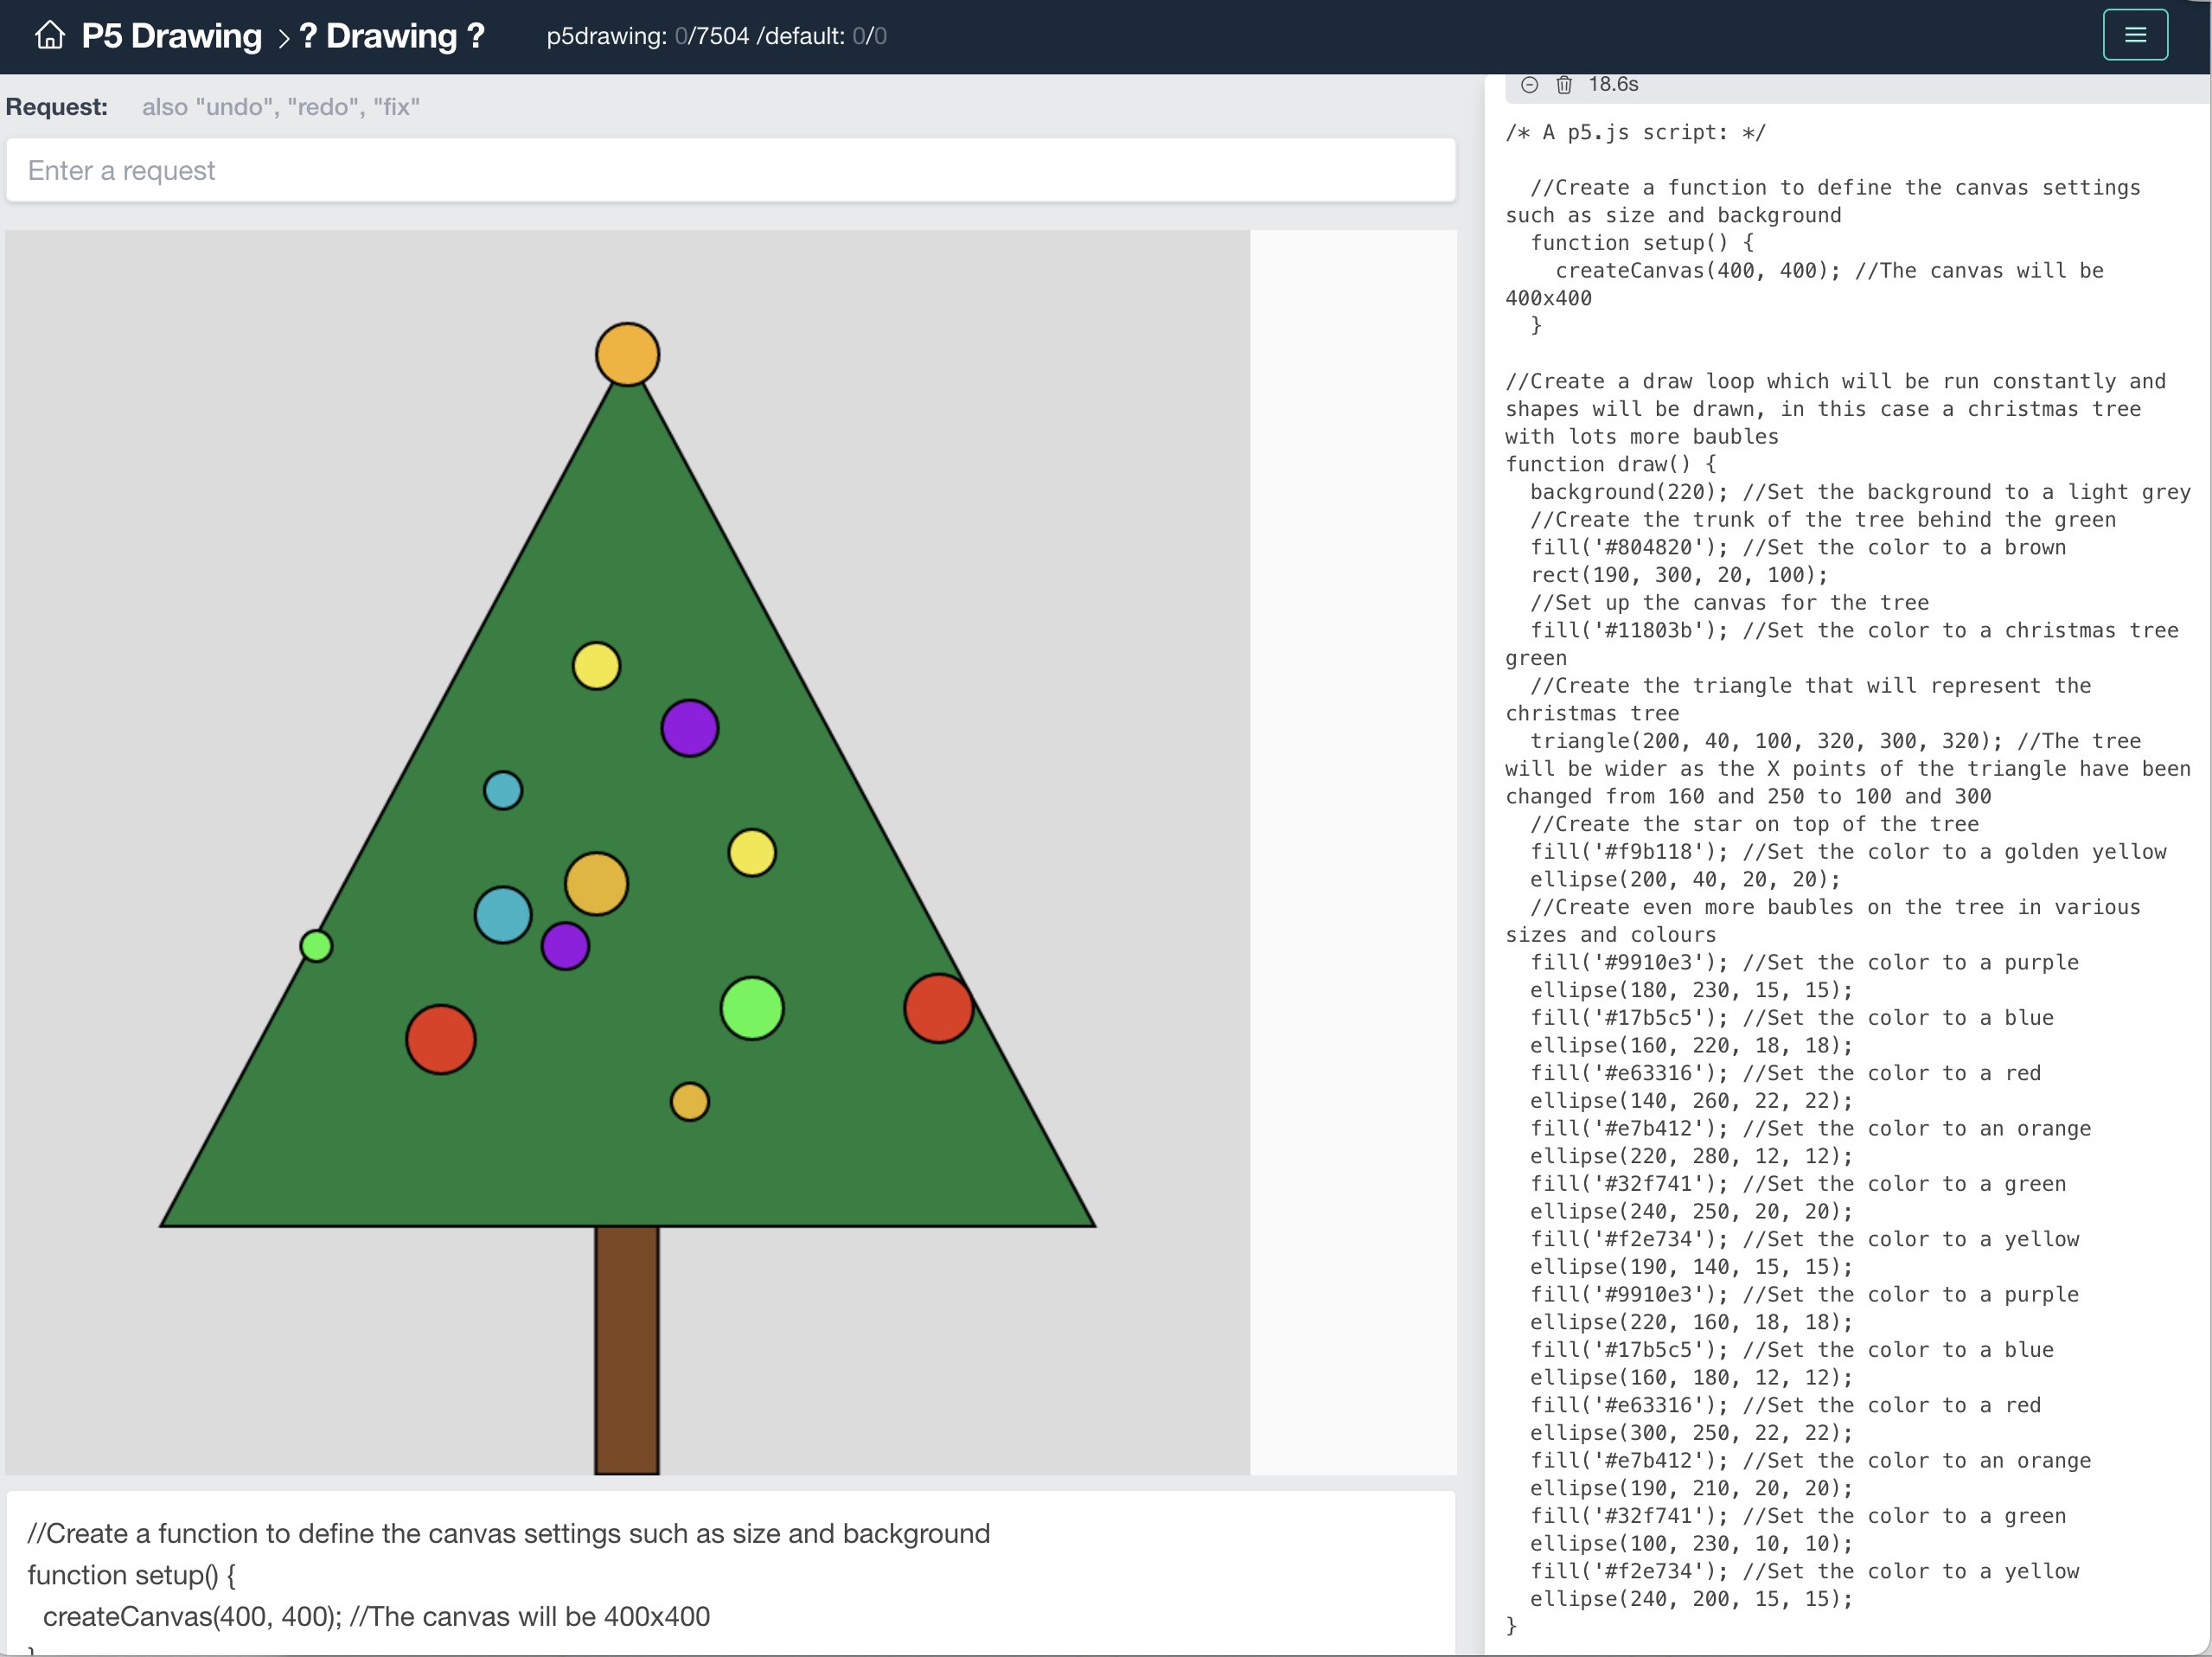
Task: Open the hamburger menu button
Action: [2134, 36]
